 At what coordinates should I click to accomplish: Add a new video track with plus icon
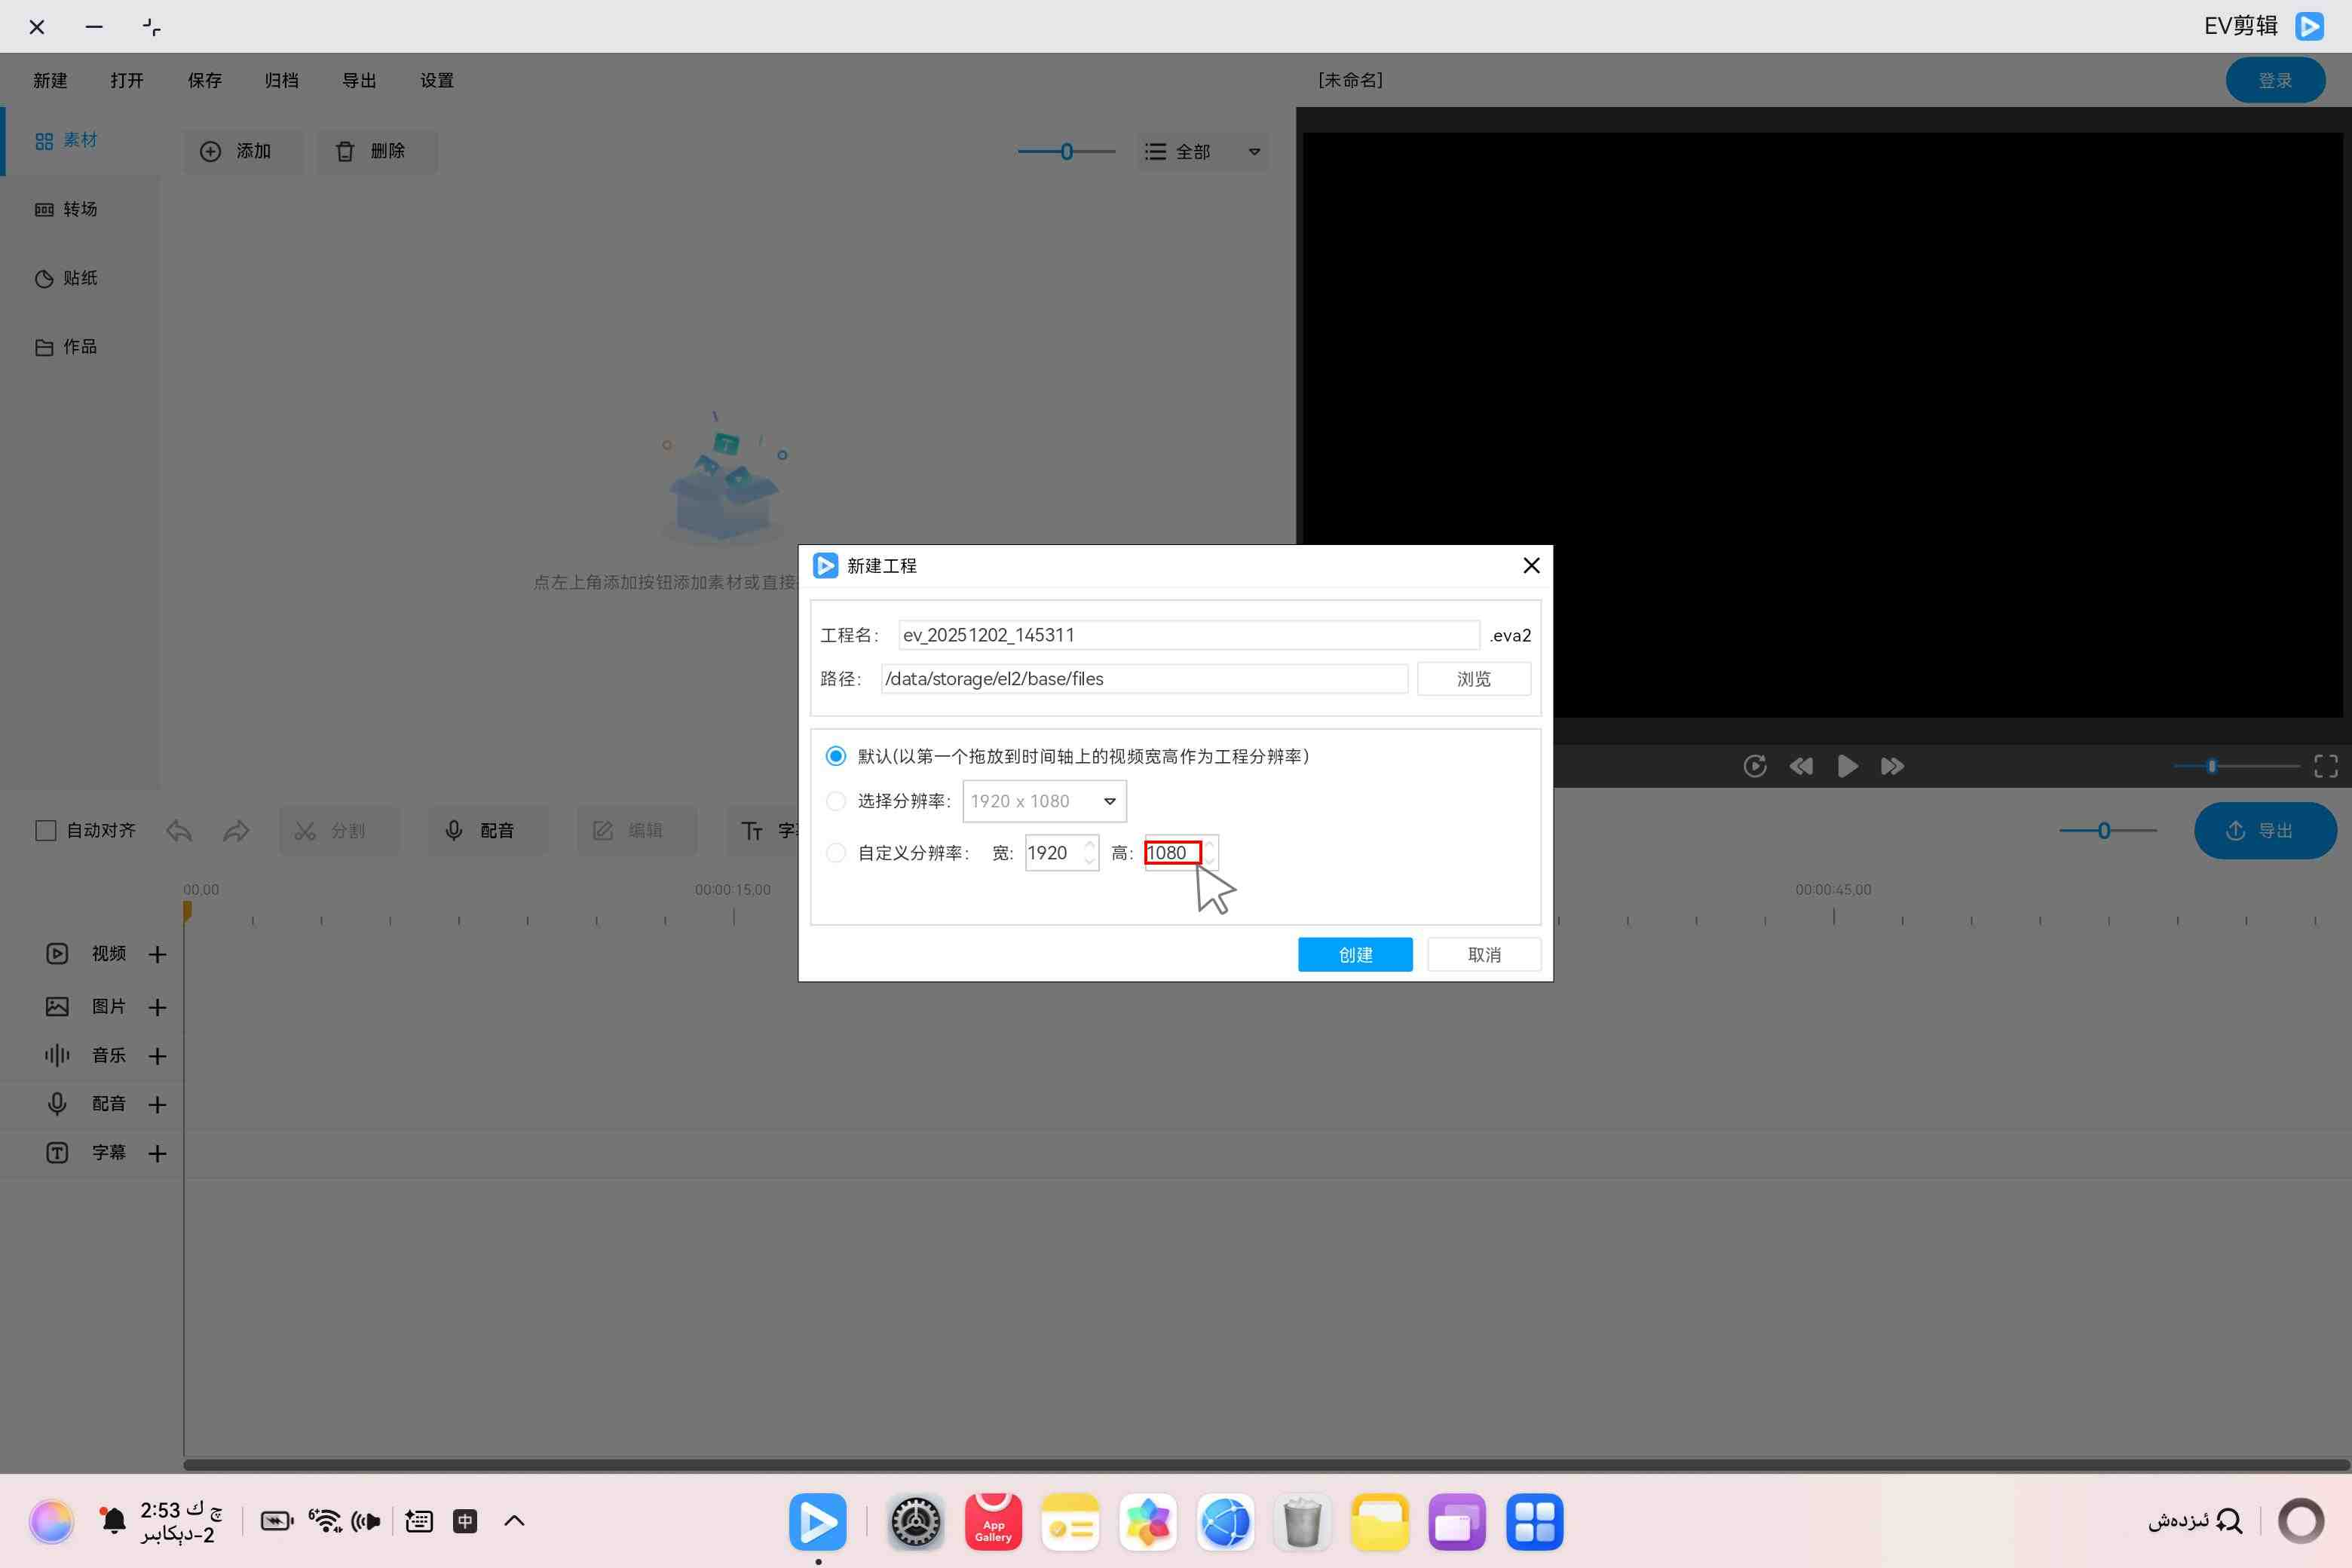pyautogui.click(x=157, y=954)
